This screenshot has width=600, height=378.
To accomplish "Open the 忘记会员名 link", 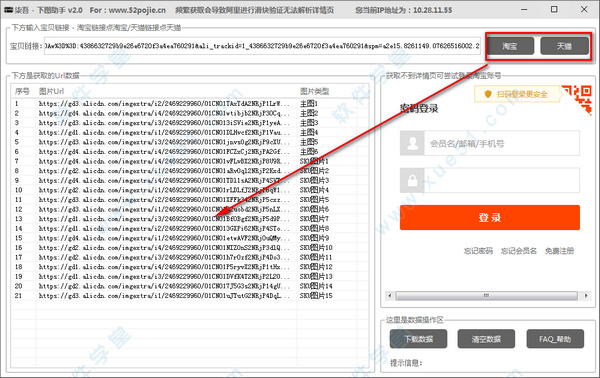I will tap(519, 251).
